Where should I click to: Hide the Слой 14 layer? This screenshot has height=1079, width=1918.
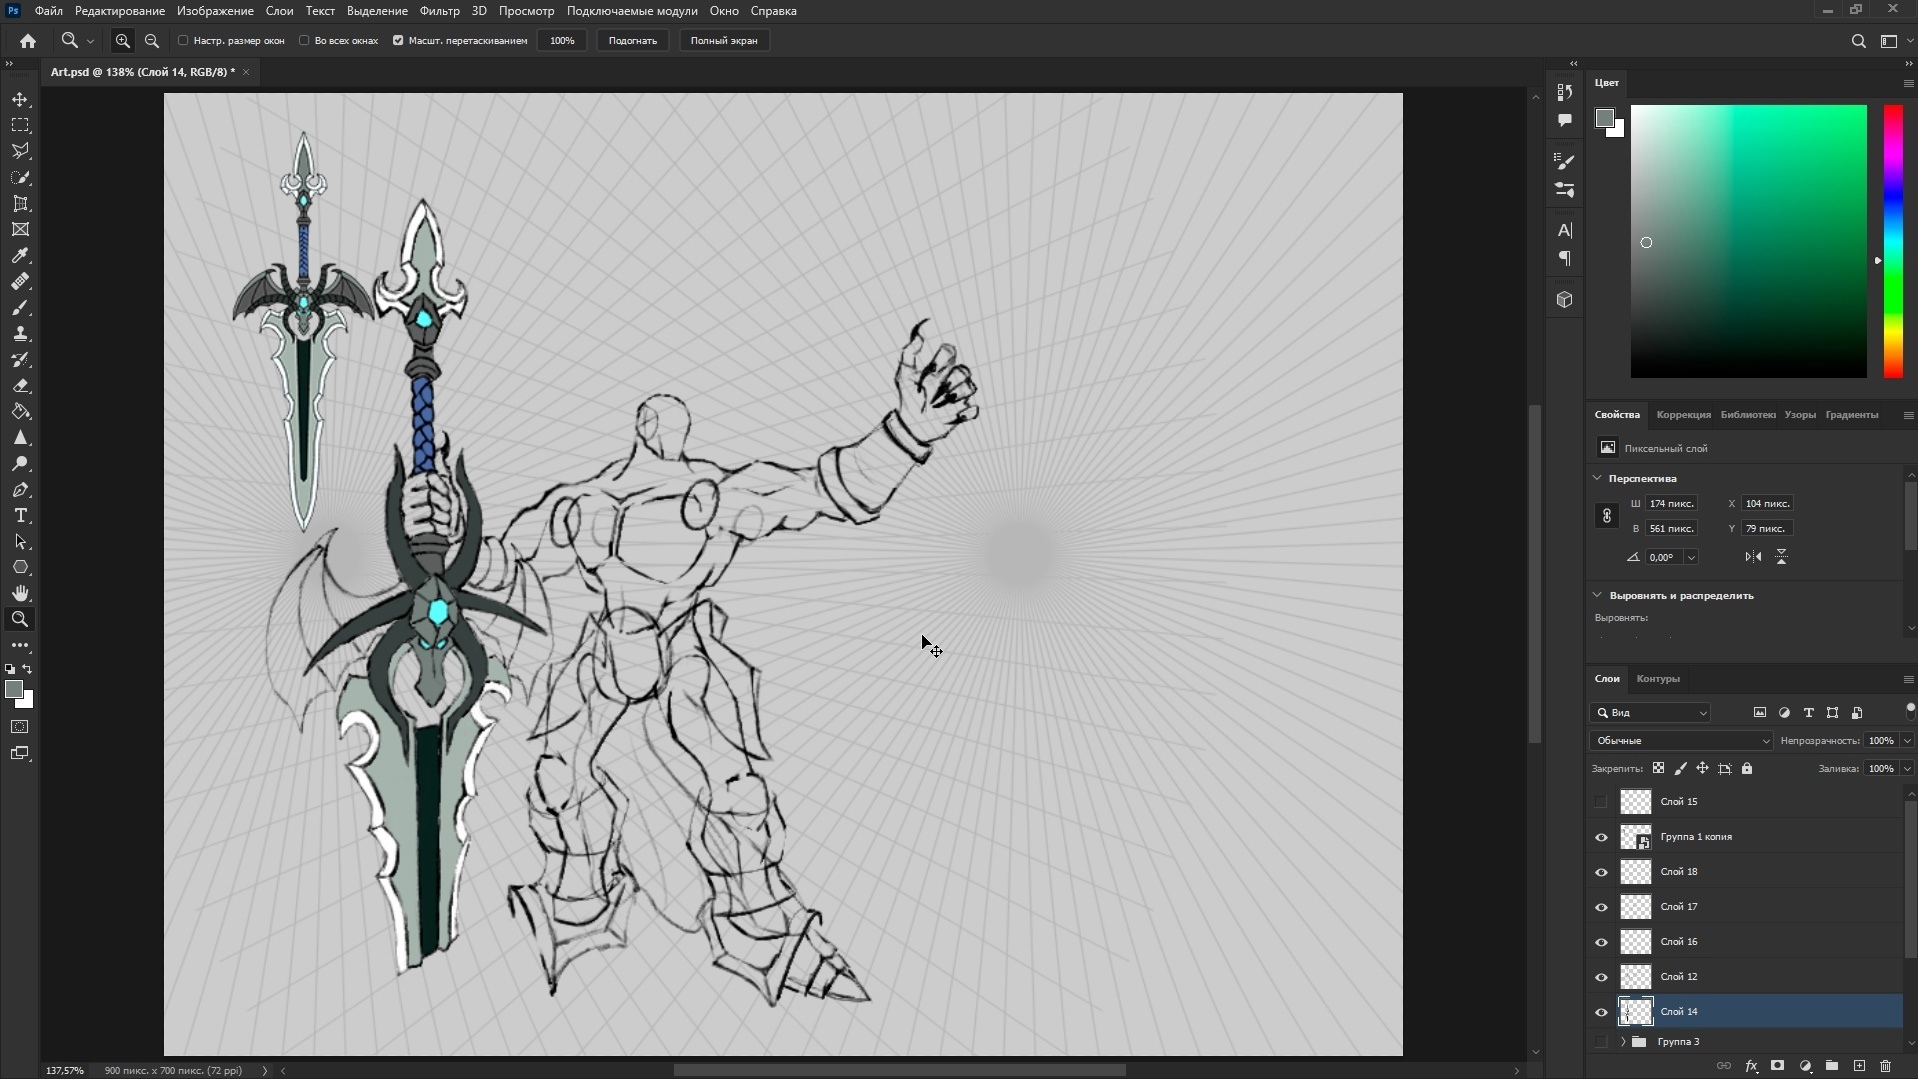pos(1601,1012)
